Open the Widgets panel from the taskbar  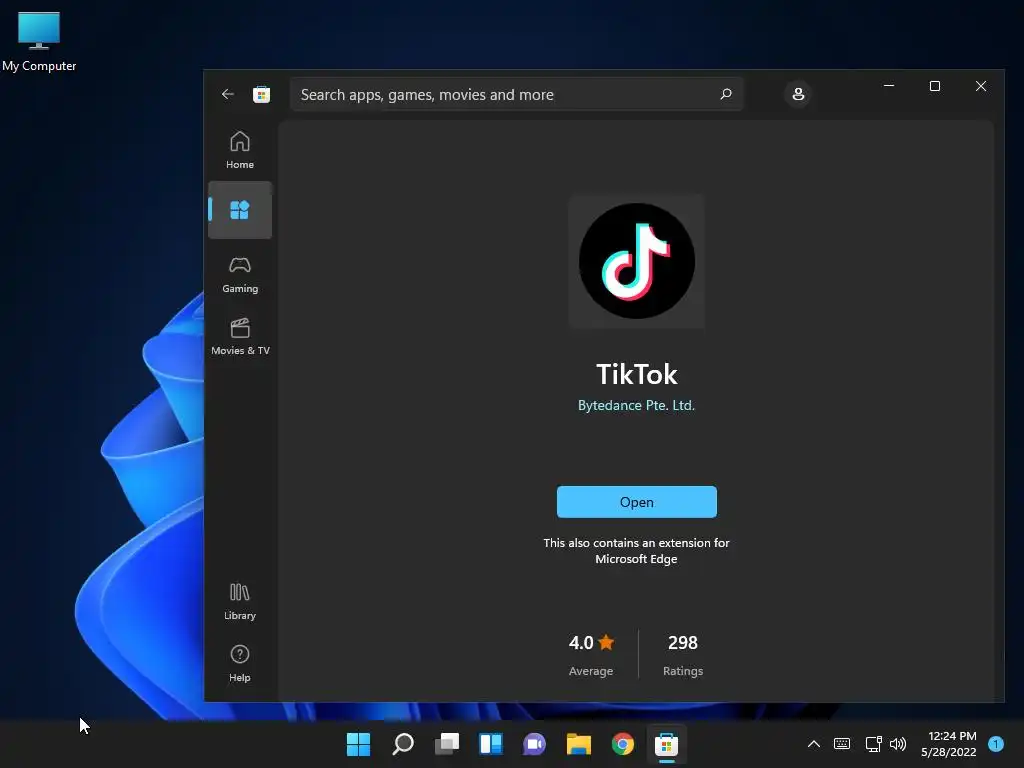click(x=490, y=744)
